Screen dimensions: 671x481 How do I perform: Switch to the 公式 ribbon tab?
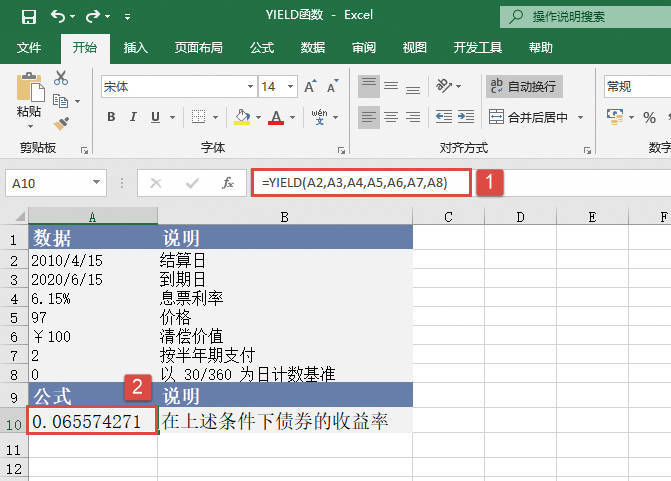click(262, 47)
